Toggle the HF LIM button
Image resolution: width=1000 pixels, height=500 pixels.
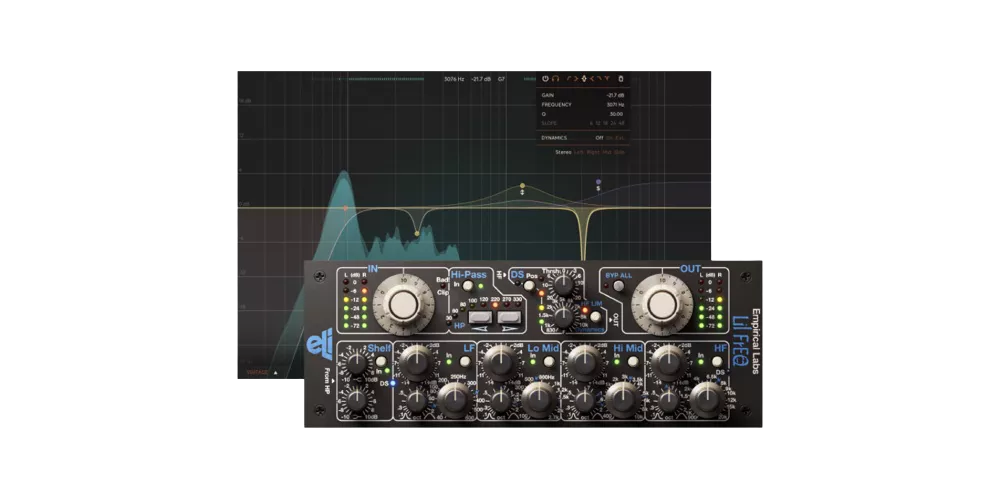596,316
